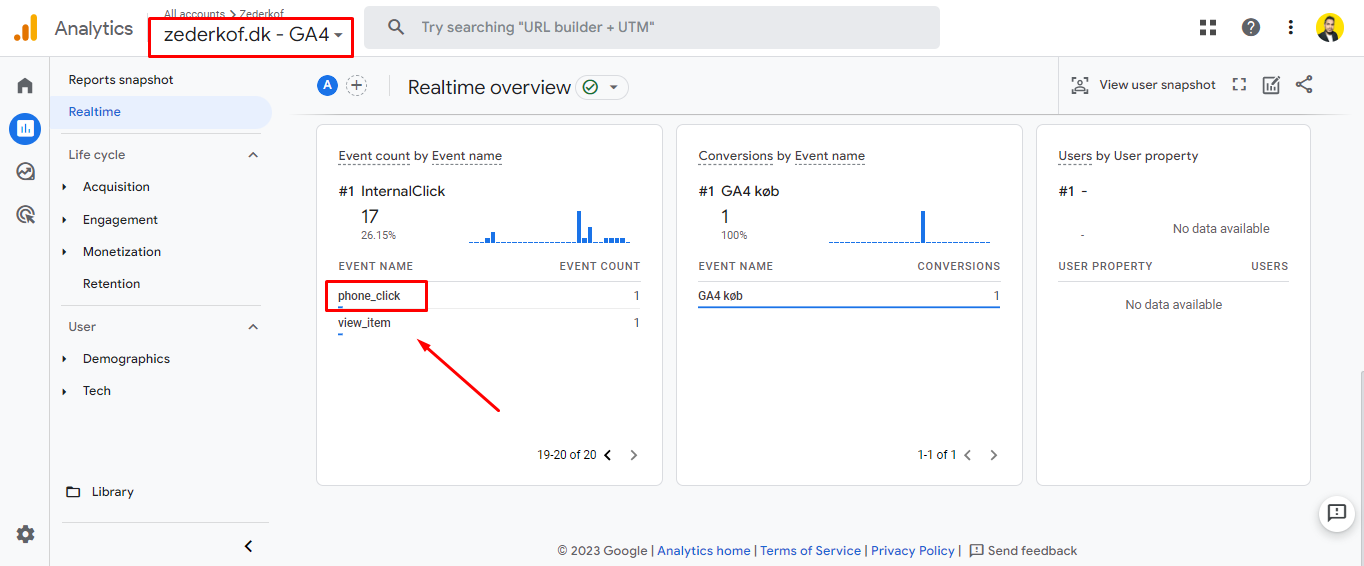Viewport: 1364px width, 566px height.
Task: Collapse the User section
Action: (253, 327)
